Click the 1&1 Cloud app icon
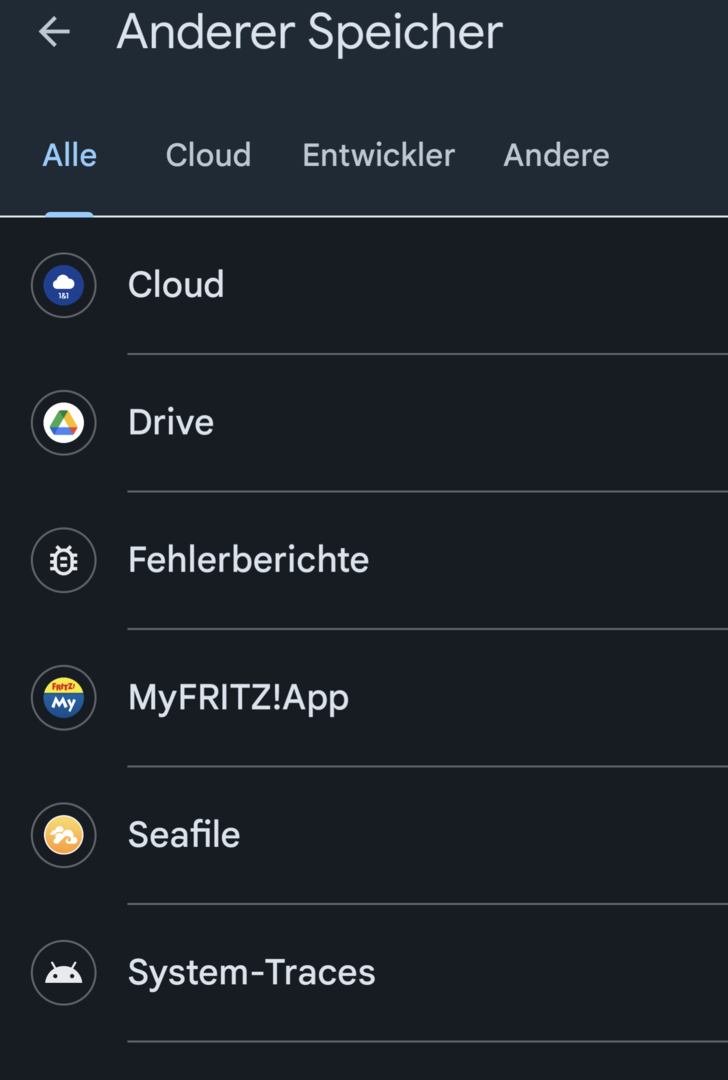The height and width of the screenshot is (1080, 728). (x=63, y=285)
